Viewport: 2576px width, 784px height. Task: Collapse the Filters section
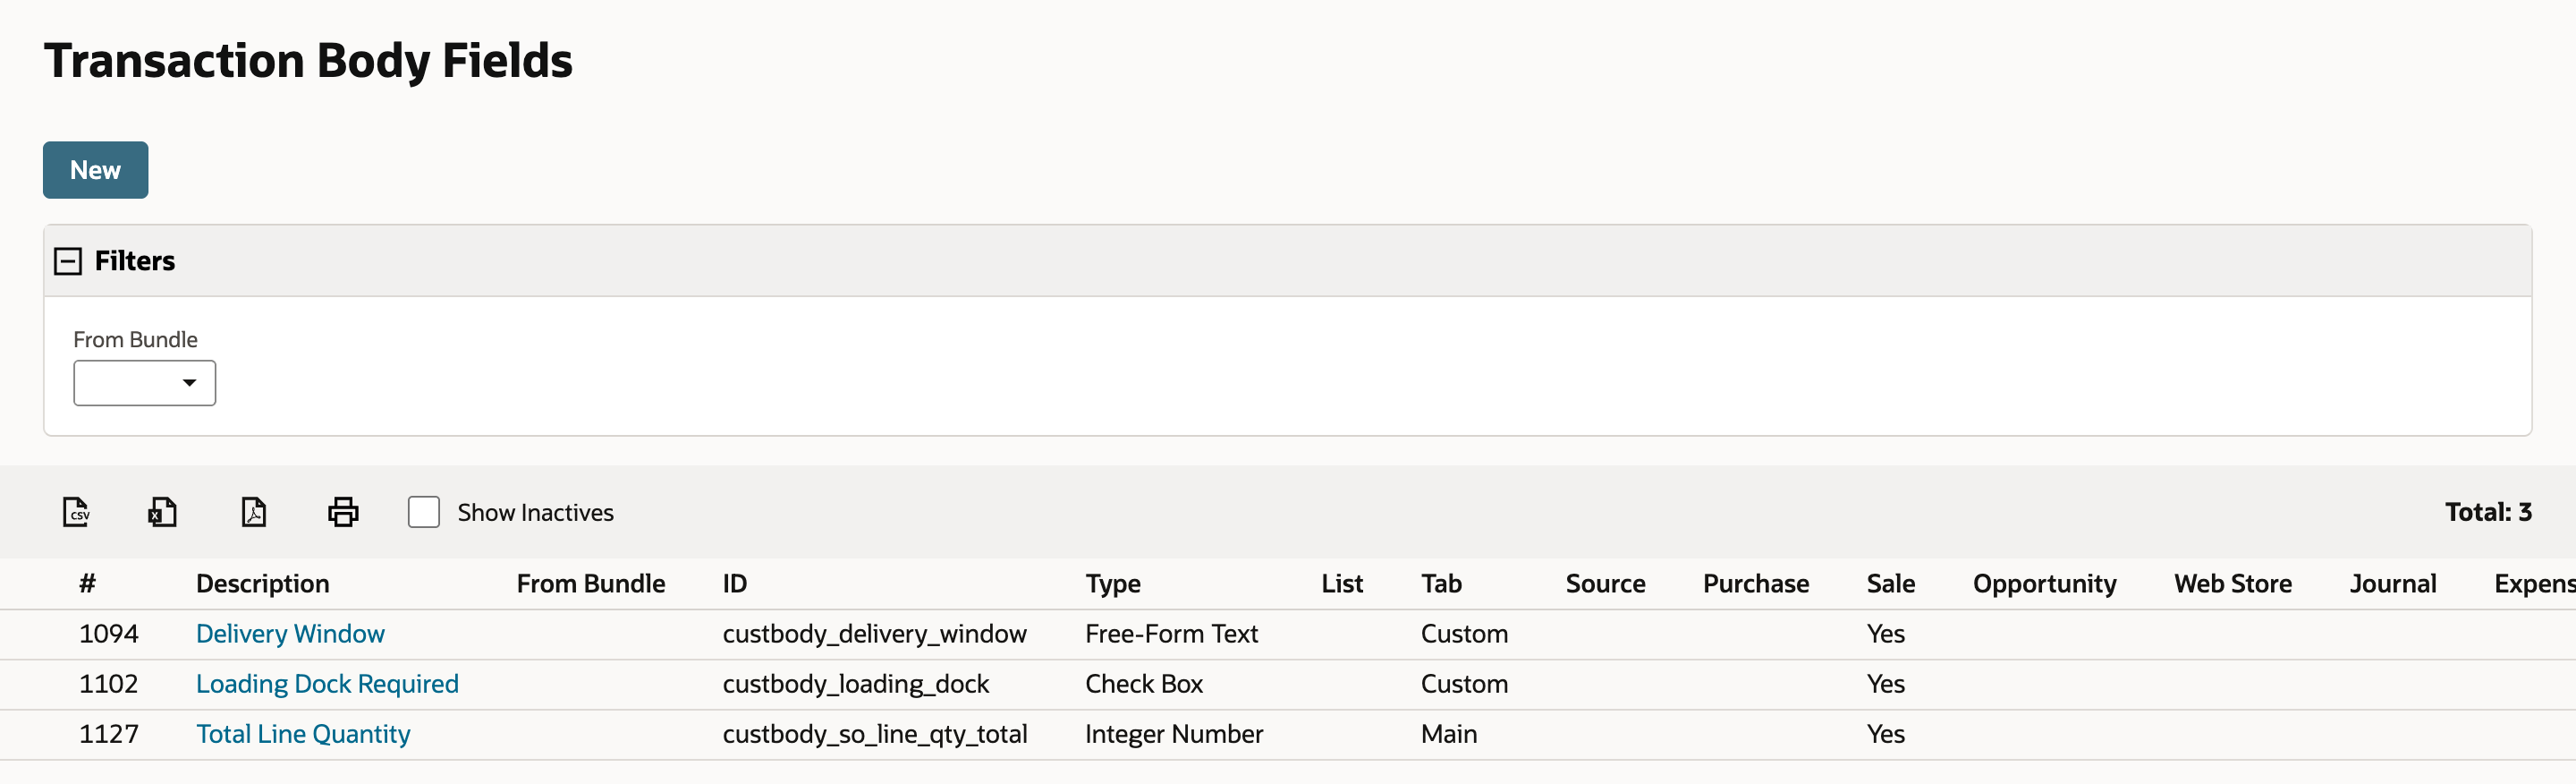(68, 262)
